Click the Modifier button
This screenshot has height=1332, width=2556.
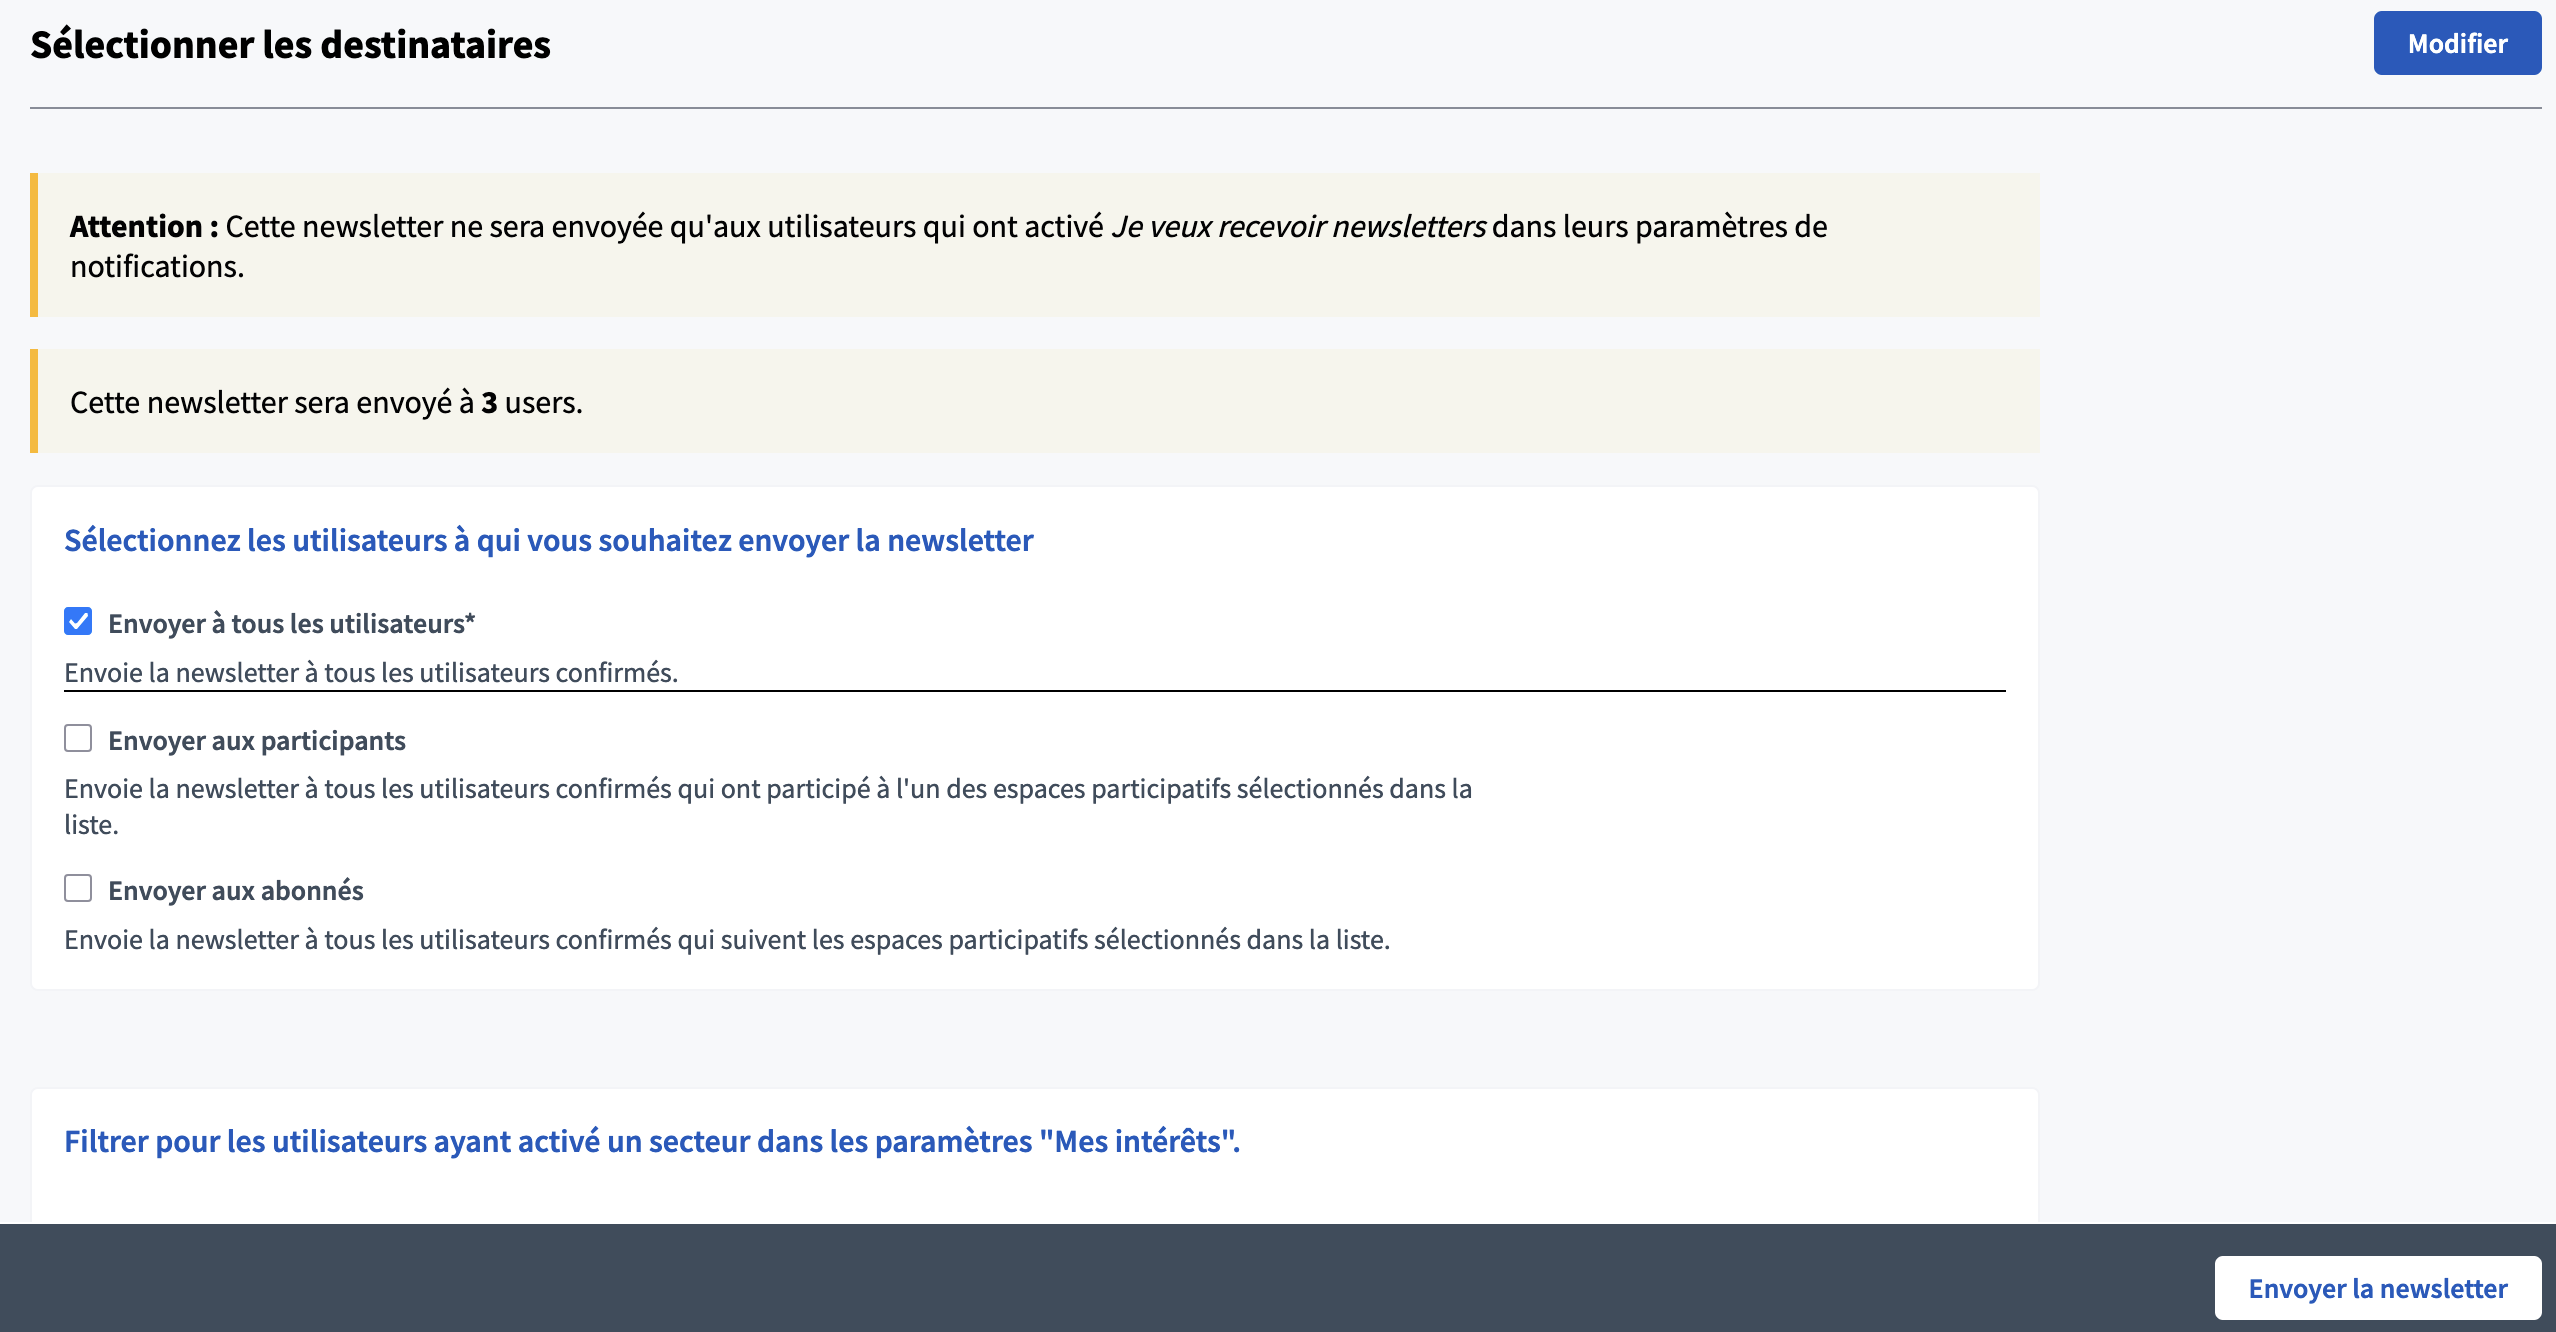click(2456, 44)
